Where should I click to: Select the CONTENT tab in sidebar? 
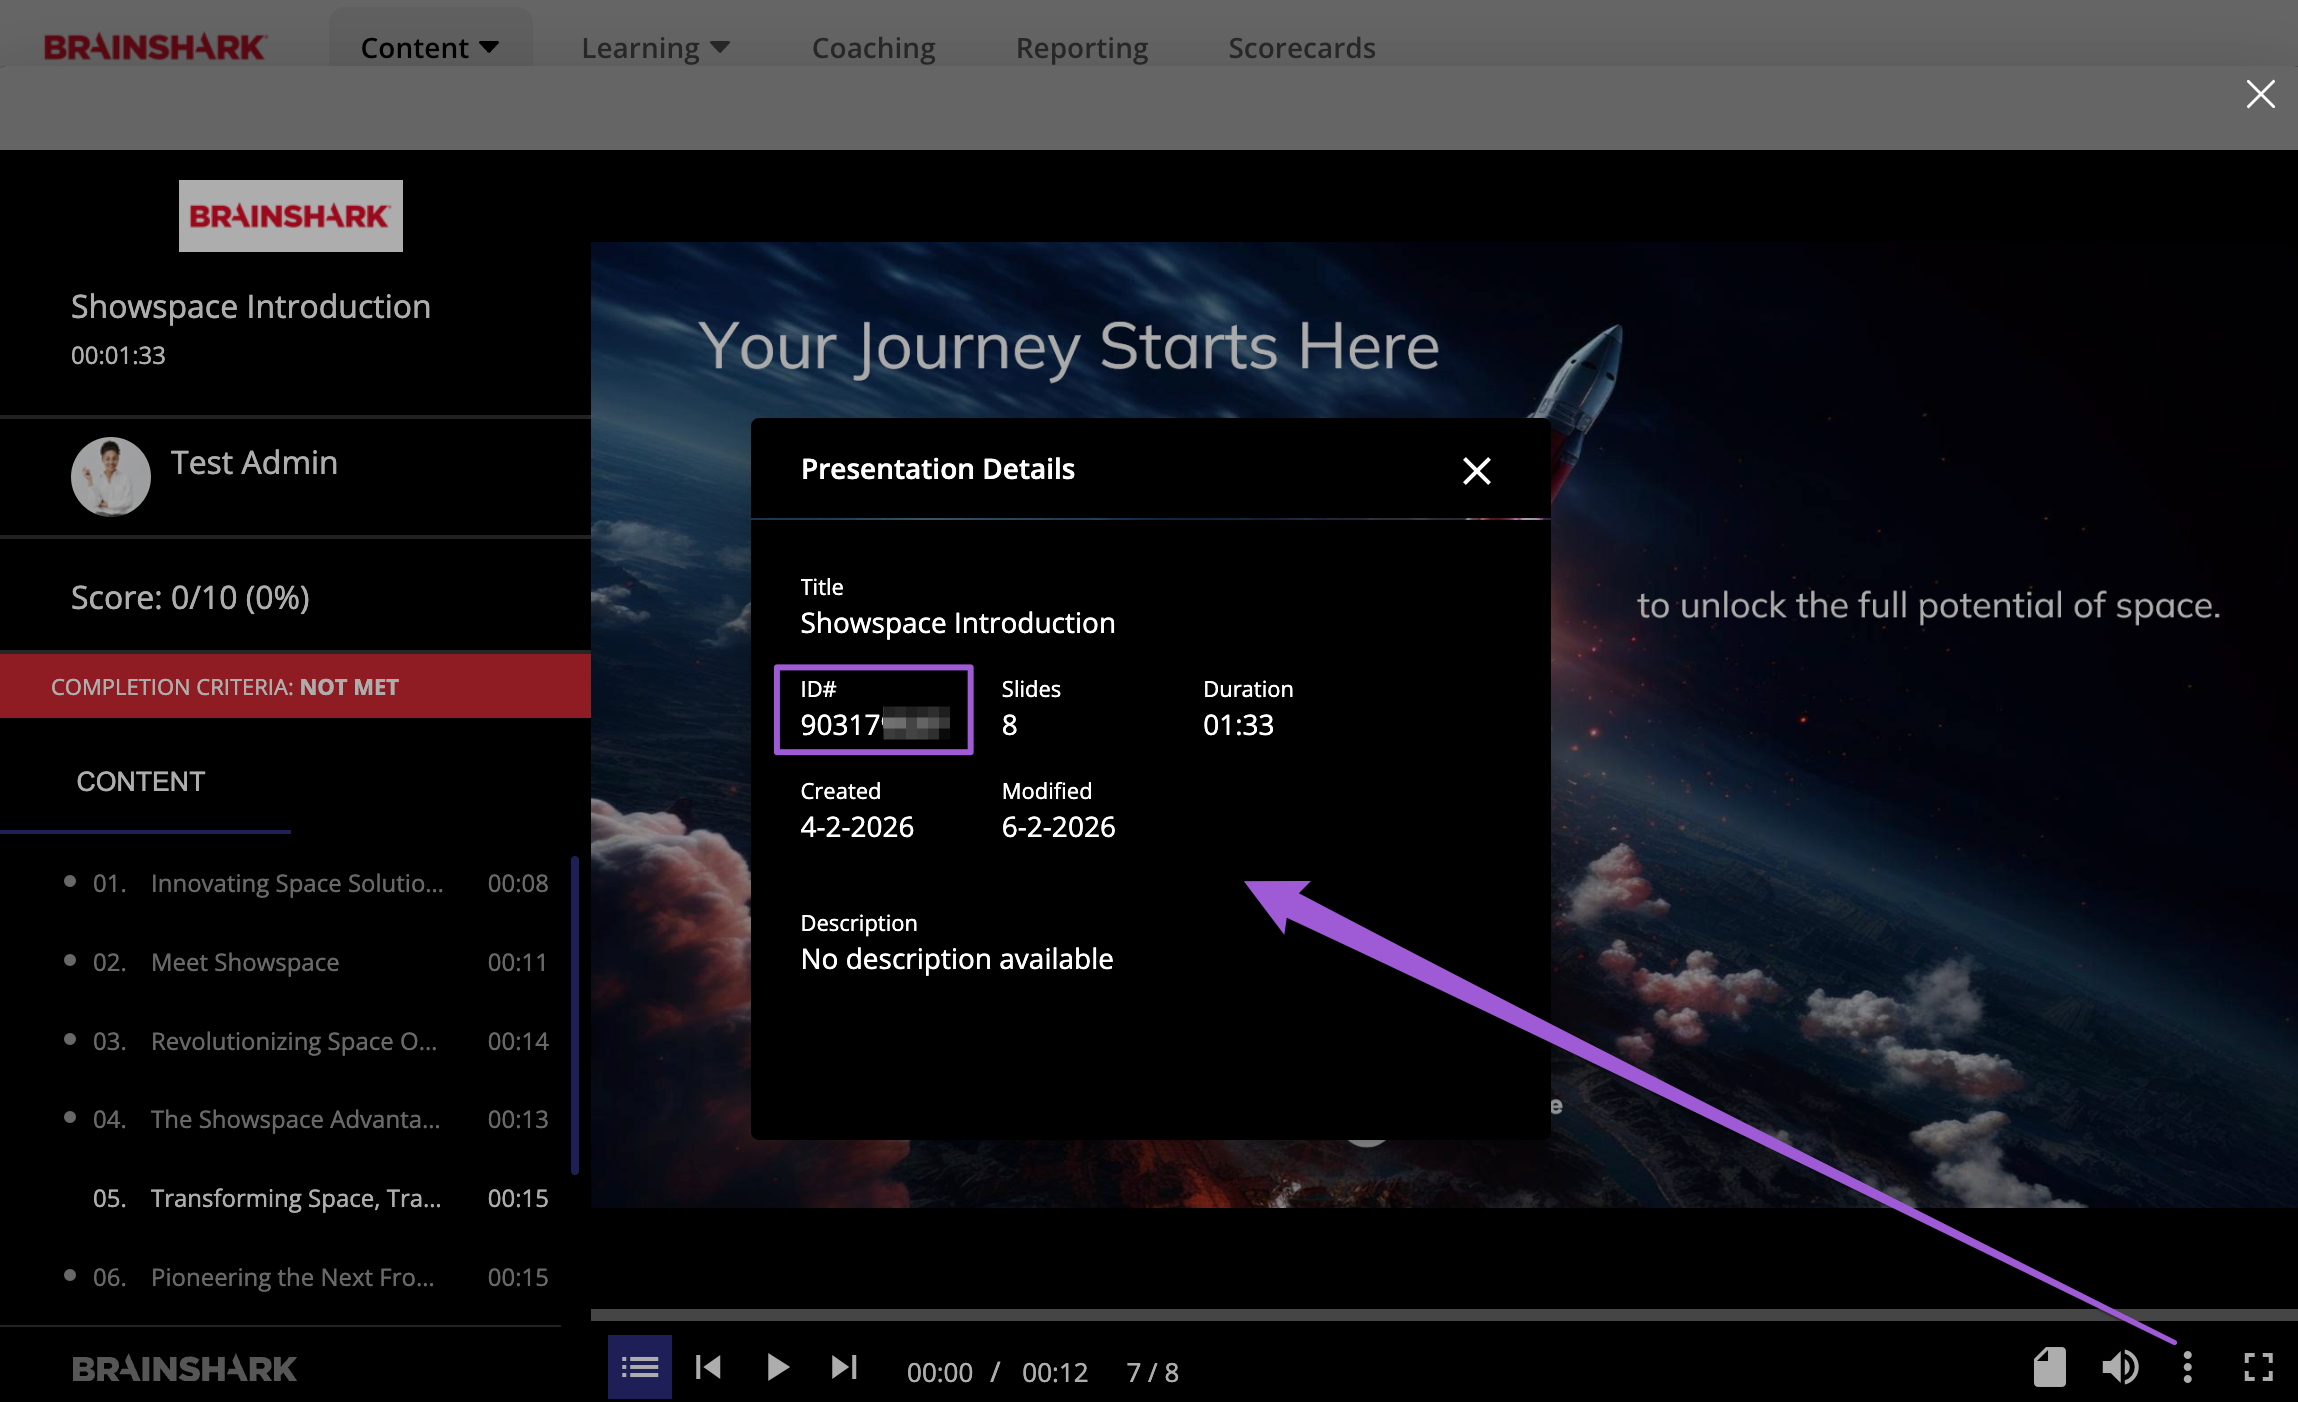141,781
